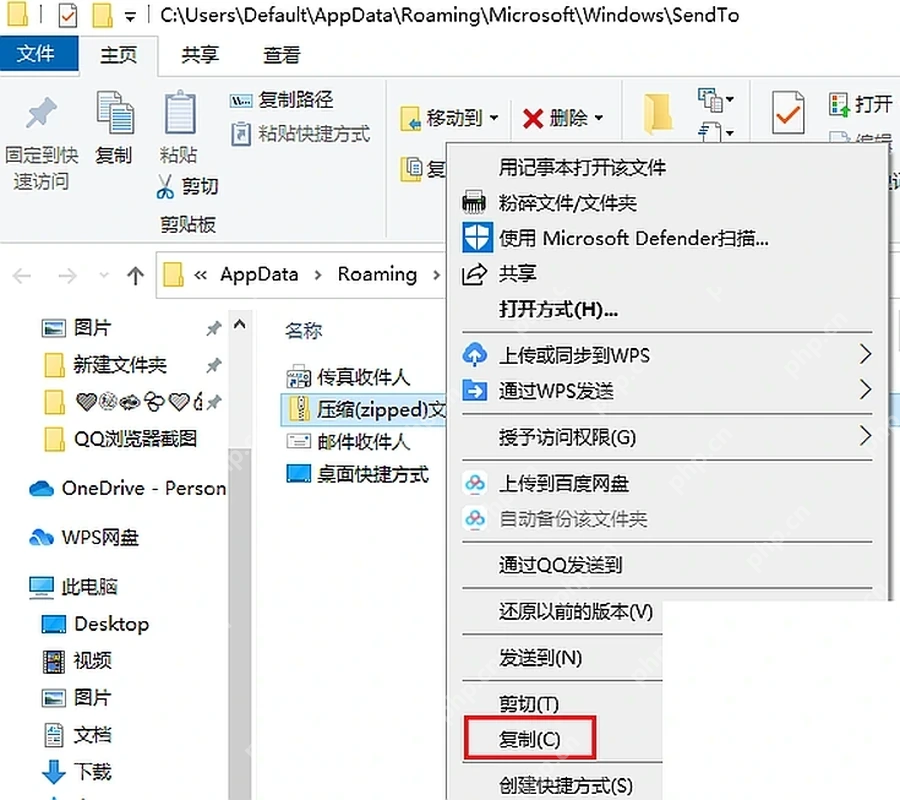The height and width of the screenshot is (800, 900).
Task: Select the 传真收件人 file
Action: click(x=348, y=377)
